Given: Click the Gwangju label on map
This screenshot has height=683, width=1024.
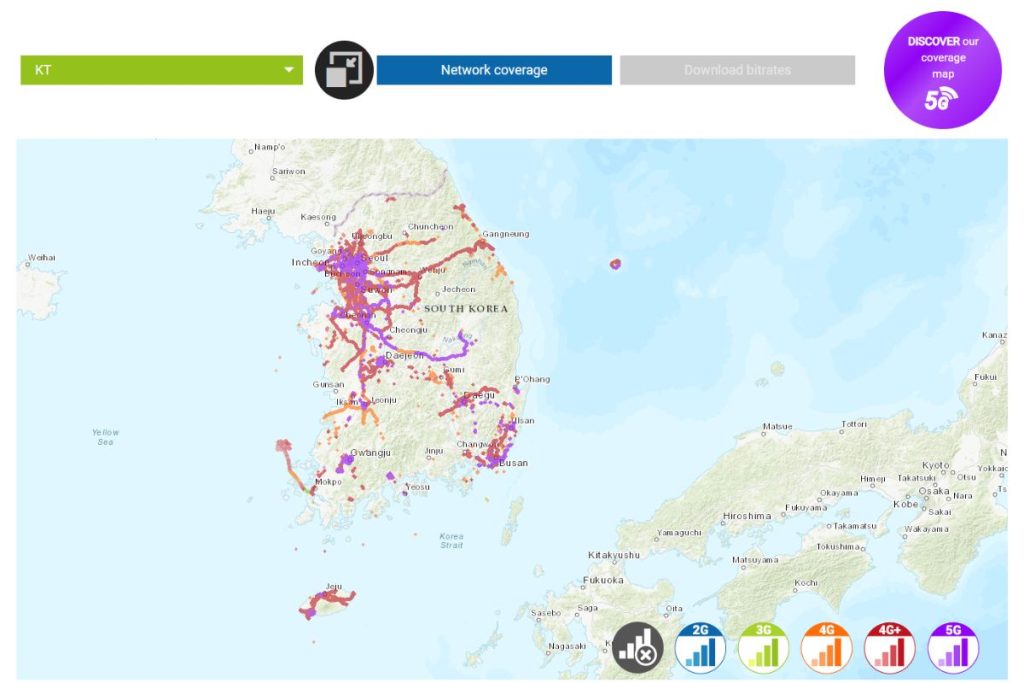Looking at the screenshot, I should point(369,452).
